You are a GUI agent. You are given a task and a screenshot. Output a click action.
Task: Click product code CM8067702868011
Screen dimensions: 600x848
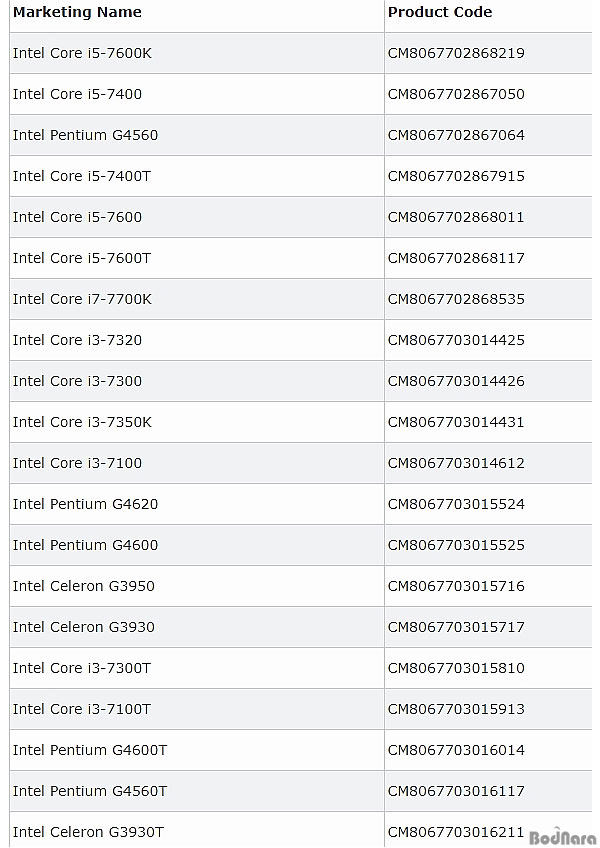[456, 217]
